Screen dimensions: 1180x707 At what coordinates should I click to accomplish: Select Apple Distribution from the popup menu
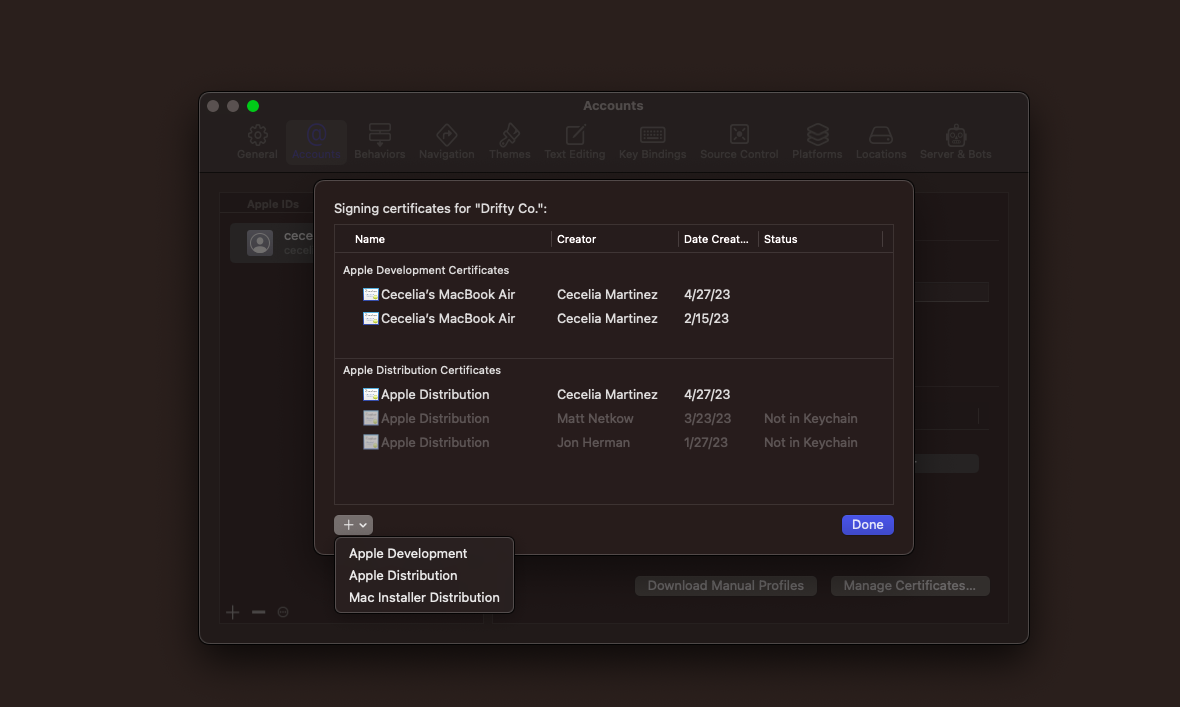[x=424, y=575]
